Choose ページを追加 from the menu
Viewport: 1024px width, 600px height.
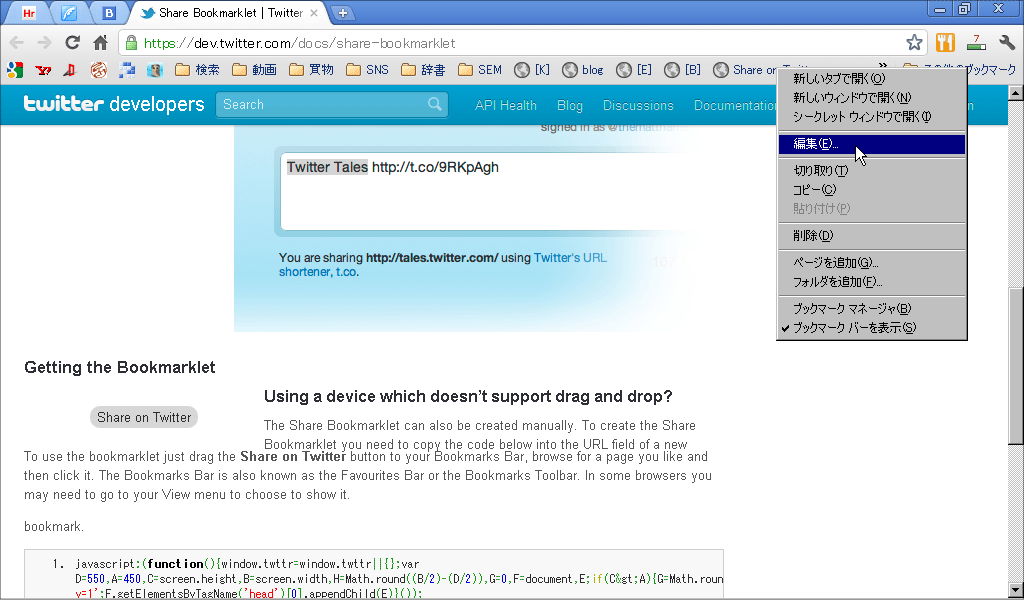click(872, 262)
